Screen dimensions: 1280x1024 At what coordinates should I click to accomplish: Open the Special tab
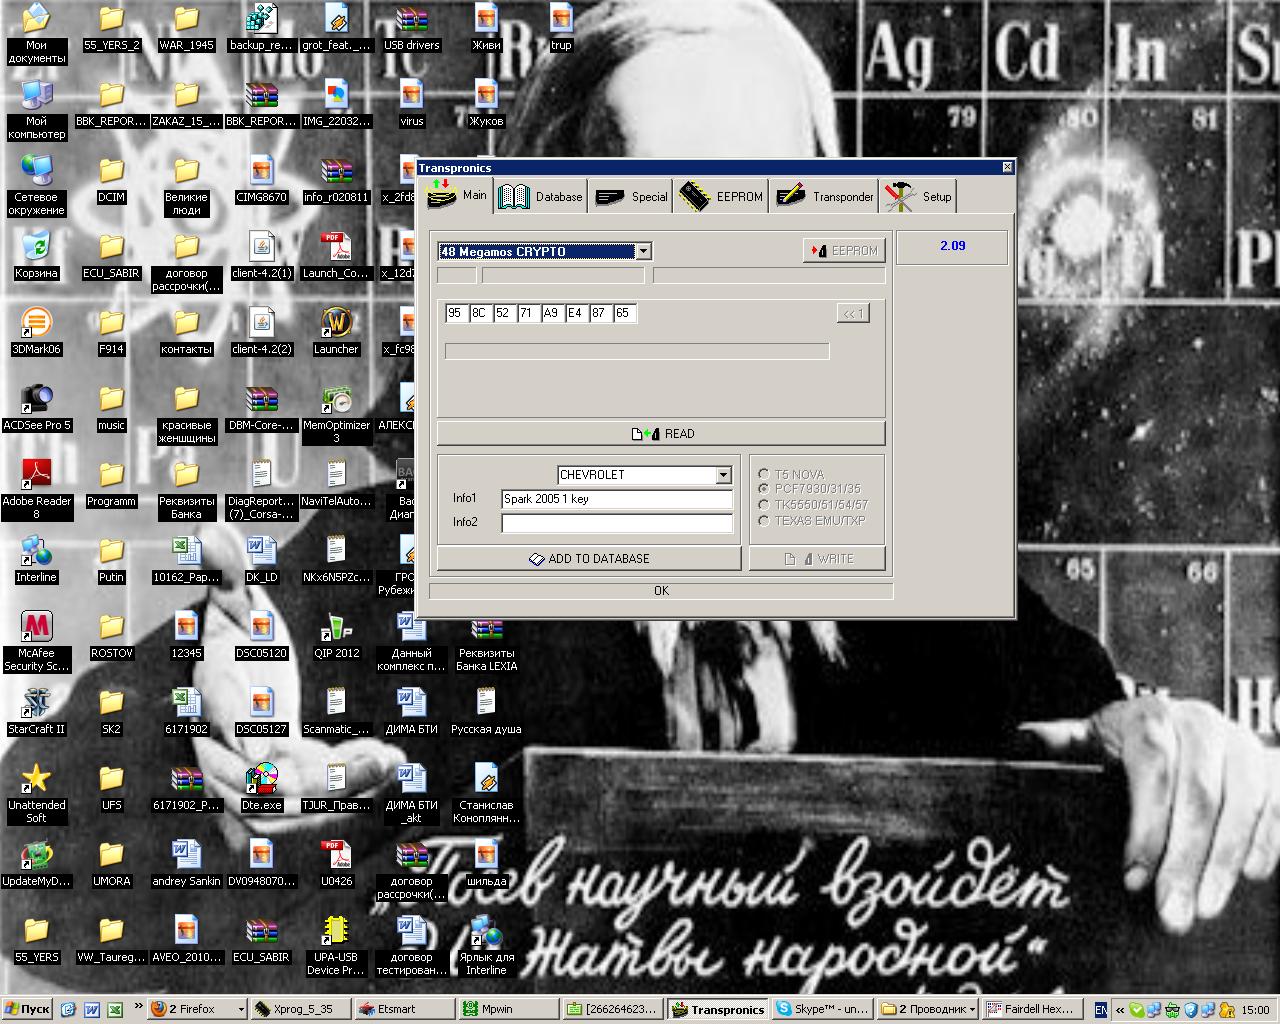point(631,196)
